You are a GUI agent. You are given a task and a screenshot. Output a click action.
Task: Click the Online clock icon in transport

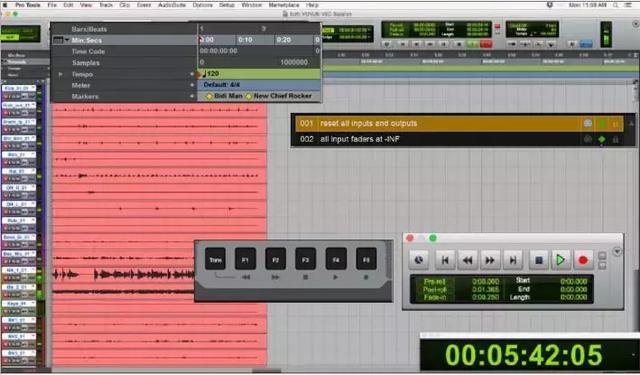point(419,260)
